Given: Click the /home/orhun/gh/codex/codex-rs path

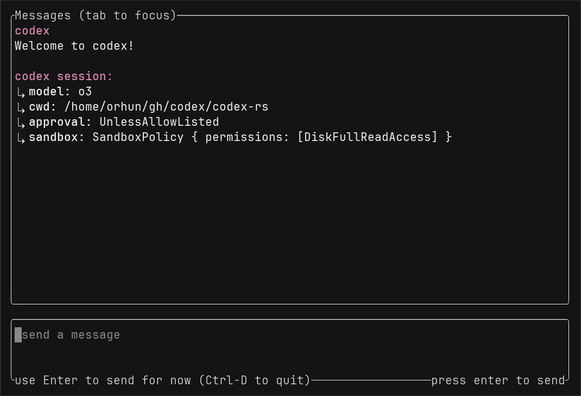Looking at the screenshot, I should (166, 107).
